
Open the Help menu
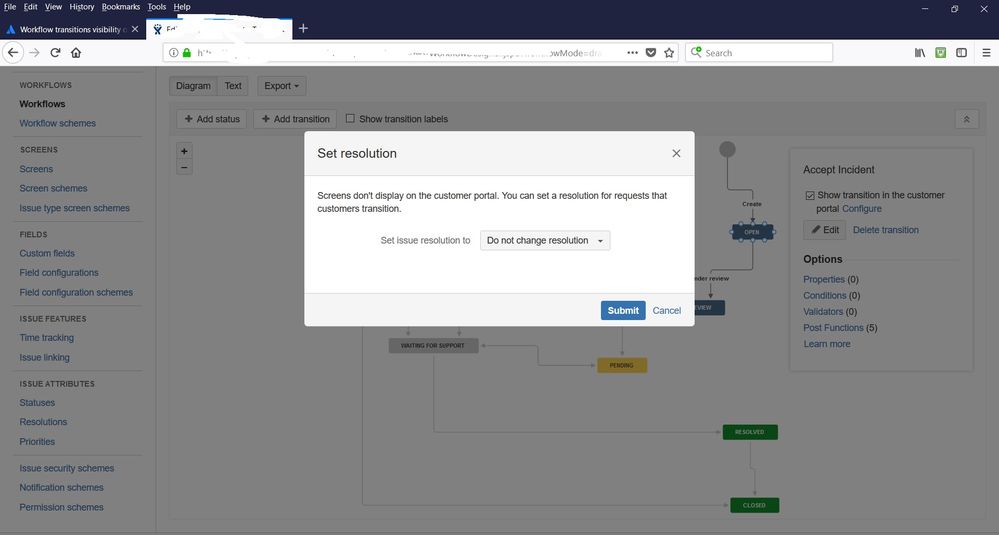tap(182, 6)
